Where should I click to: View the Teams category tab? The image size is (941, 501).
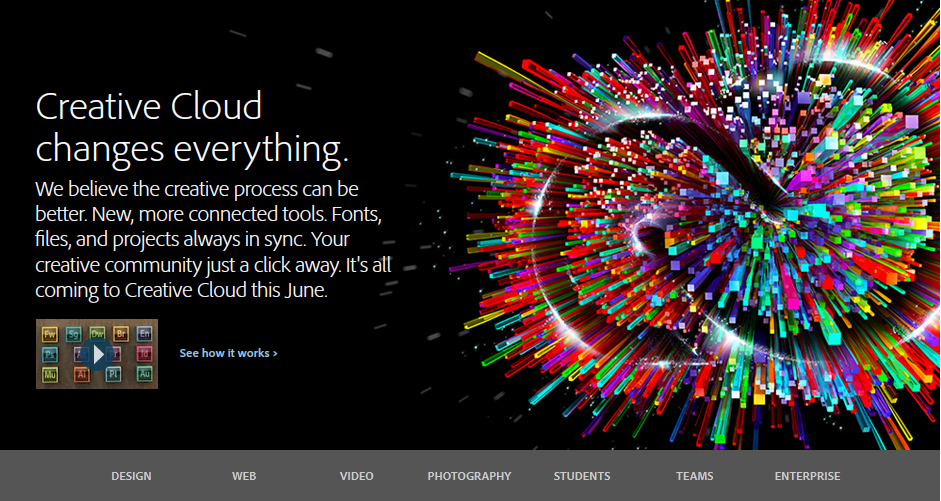pos(694,476)
